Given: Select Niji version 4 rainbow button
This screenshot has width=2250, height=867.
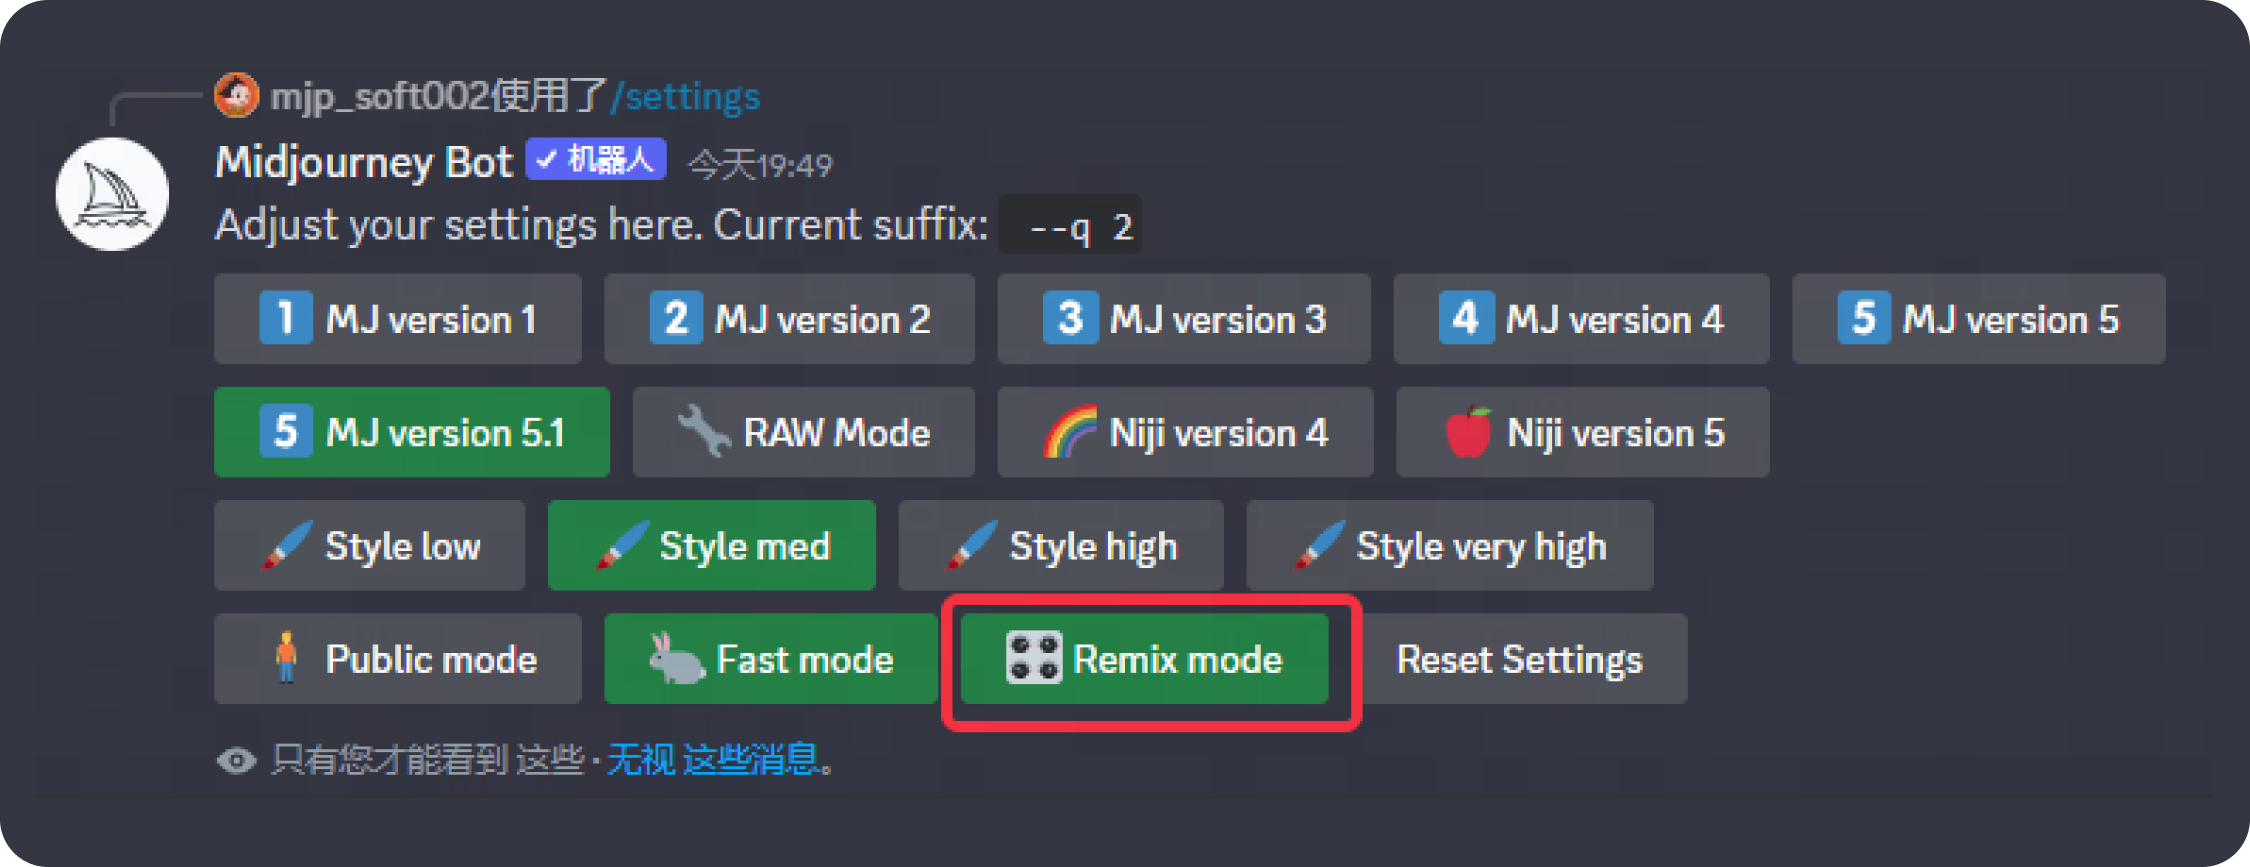Looking at the screenshot, I should 1184,432.
